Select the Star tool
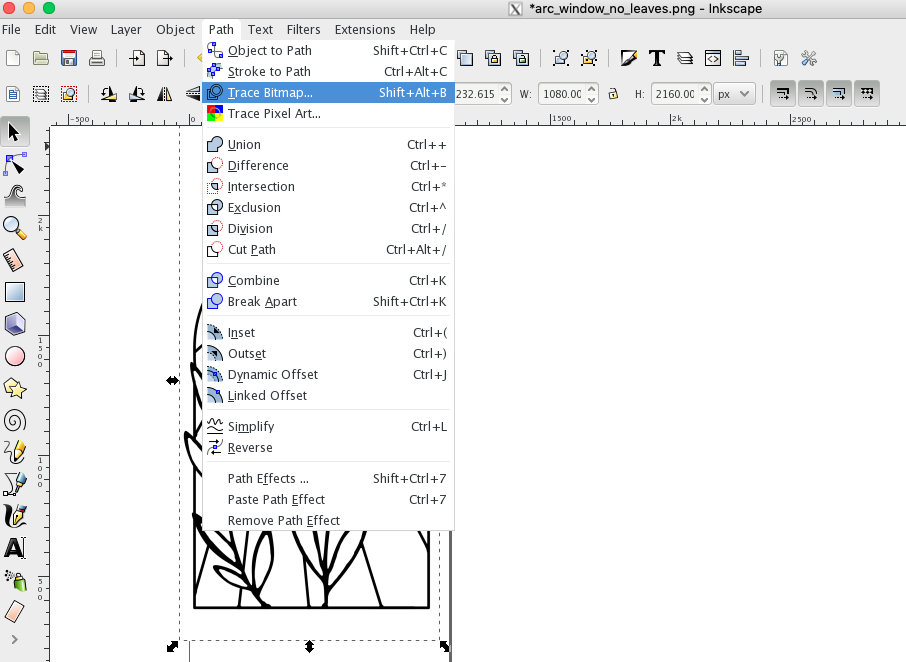 15,388
